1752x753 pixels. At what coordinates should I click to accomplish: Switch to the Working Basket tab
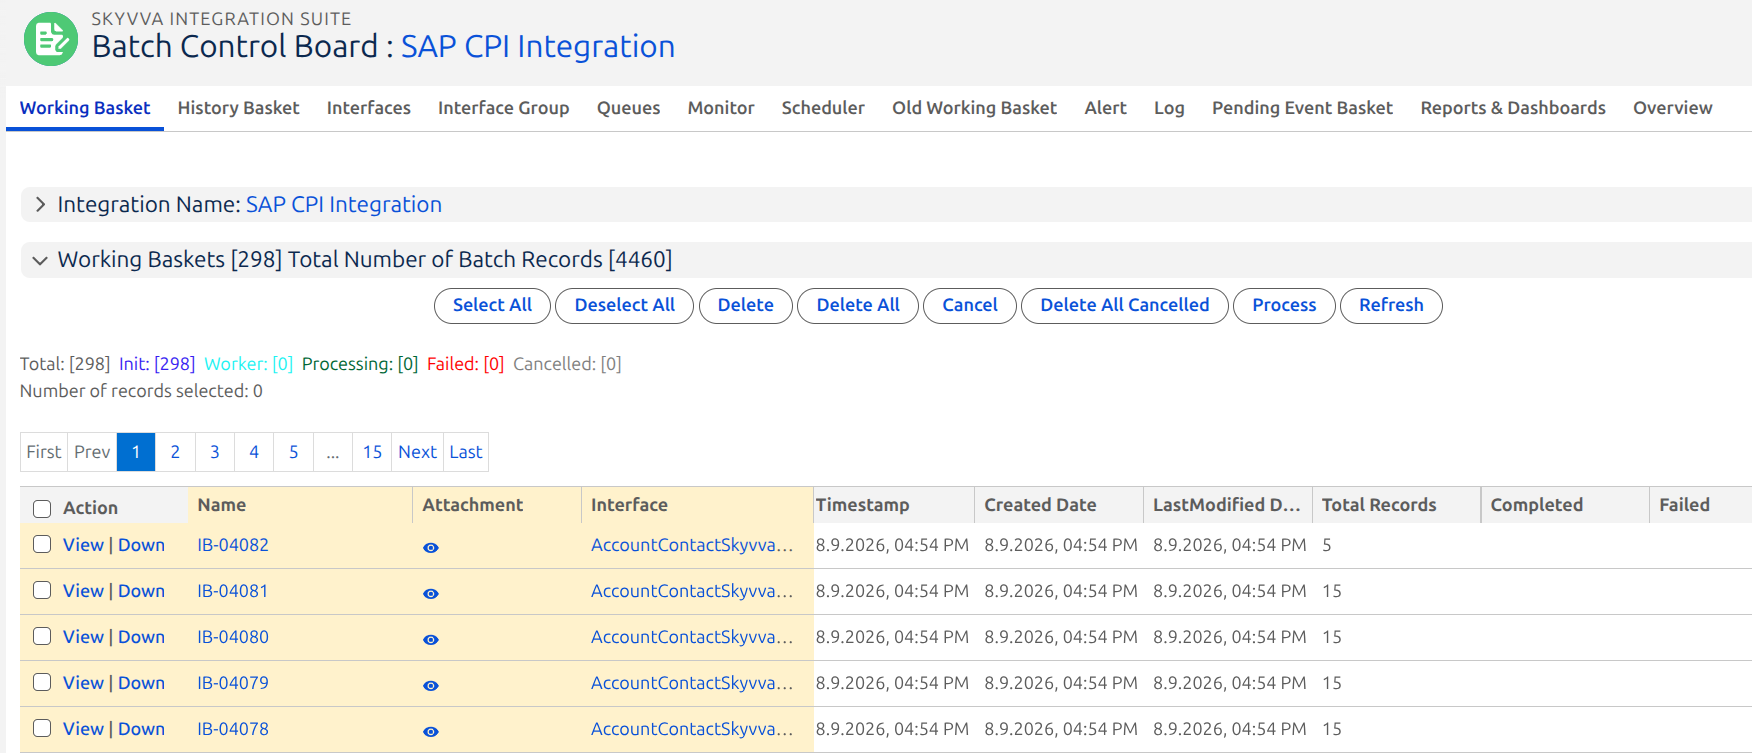(x=85, y=108)
